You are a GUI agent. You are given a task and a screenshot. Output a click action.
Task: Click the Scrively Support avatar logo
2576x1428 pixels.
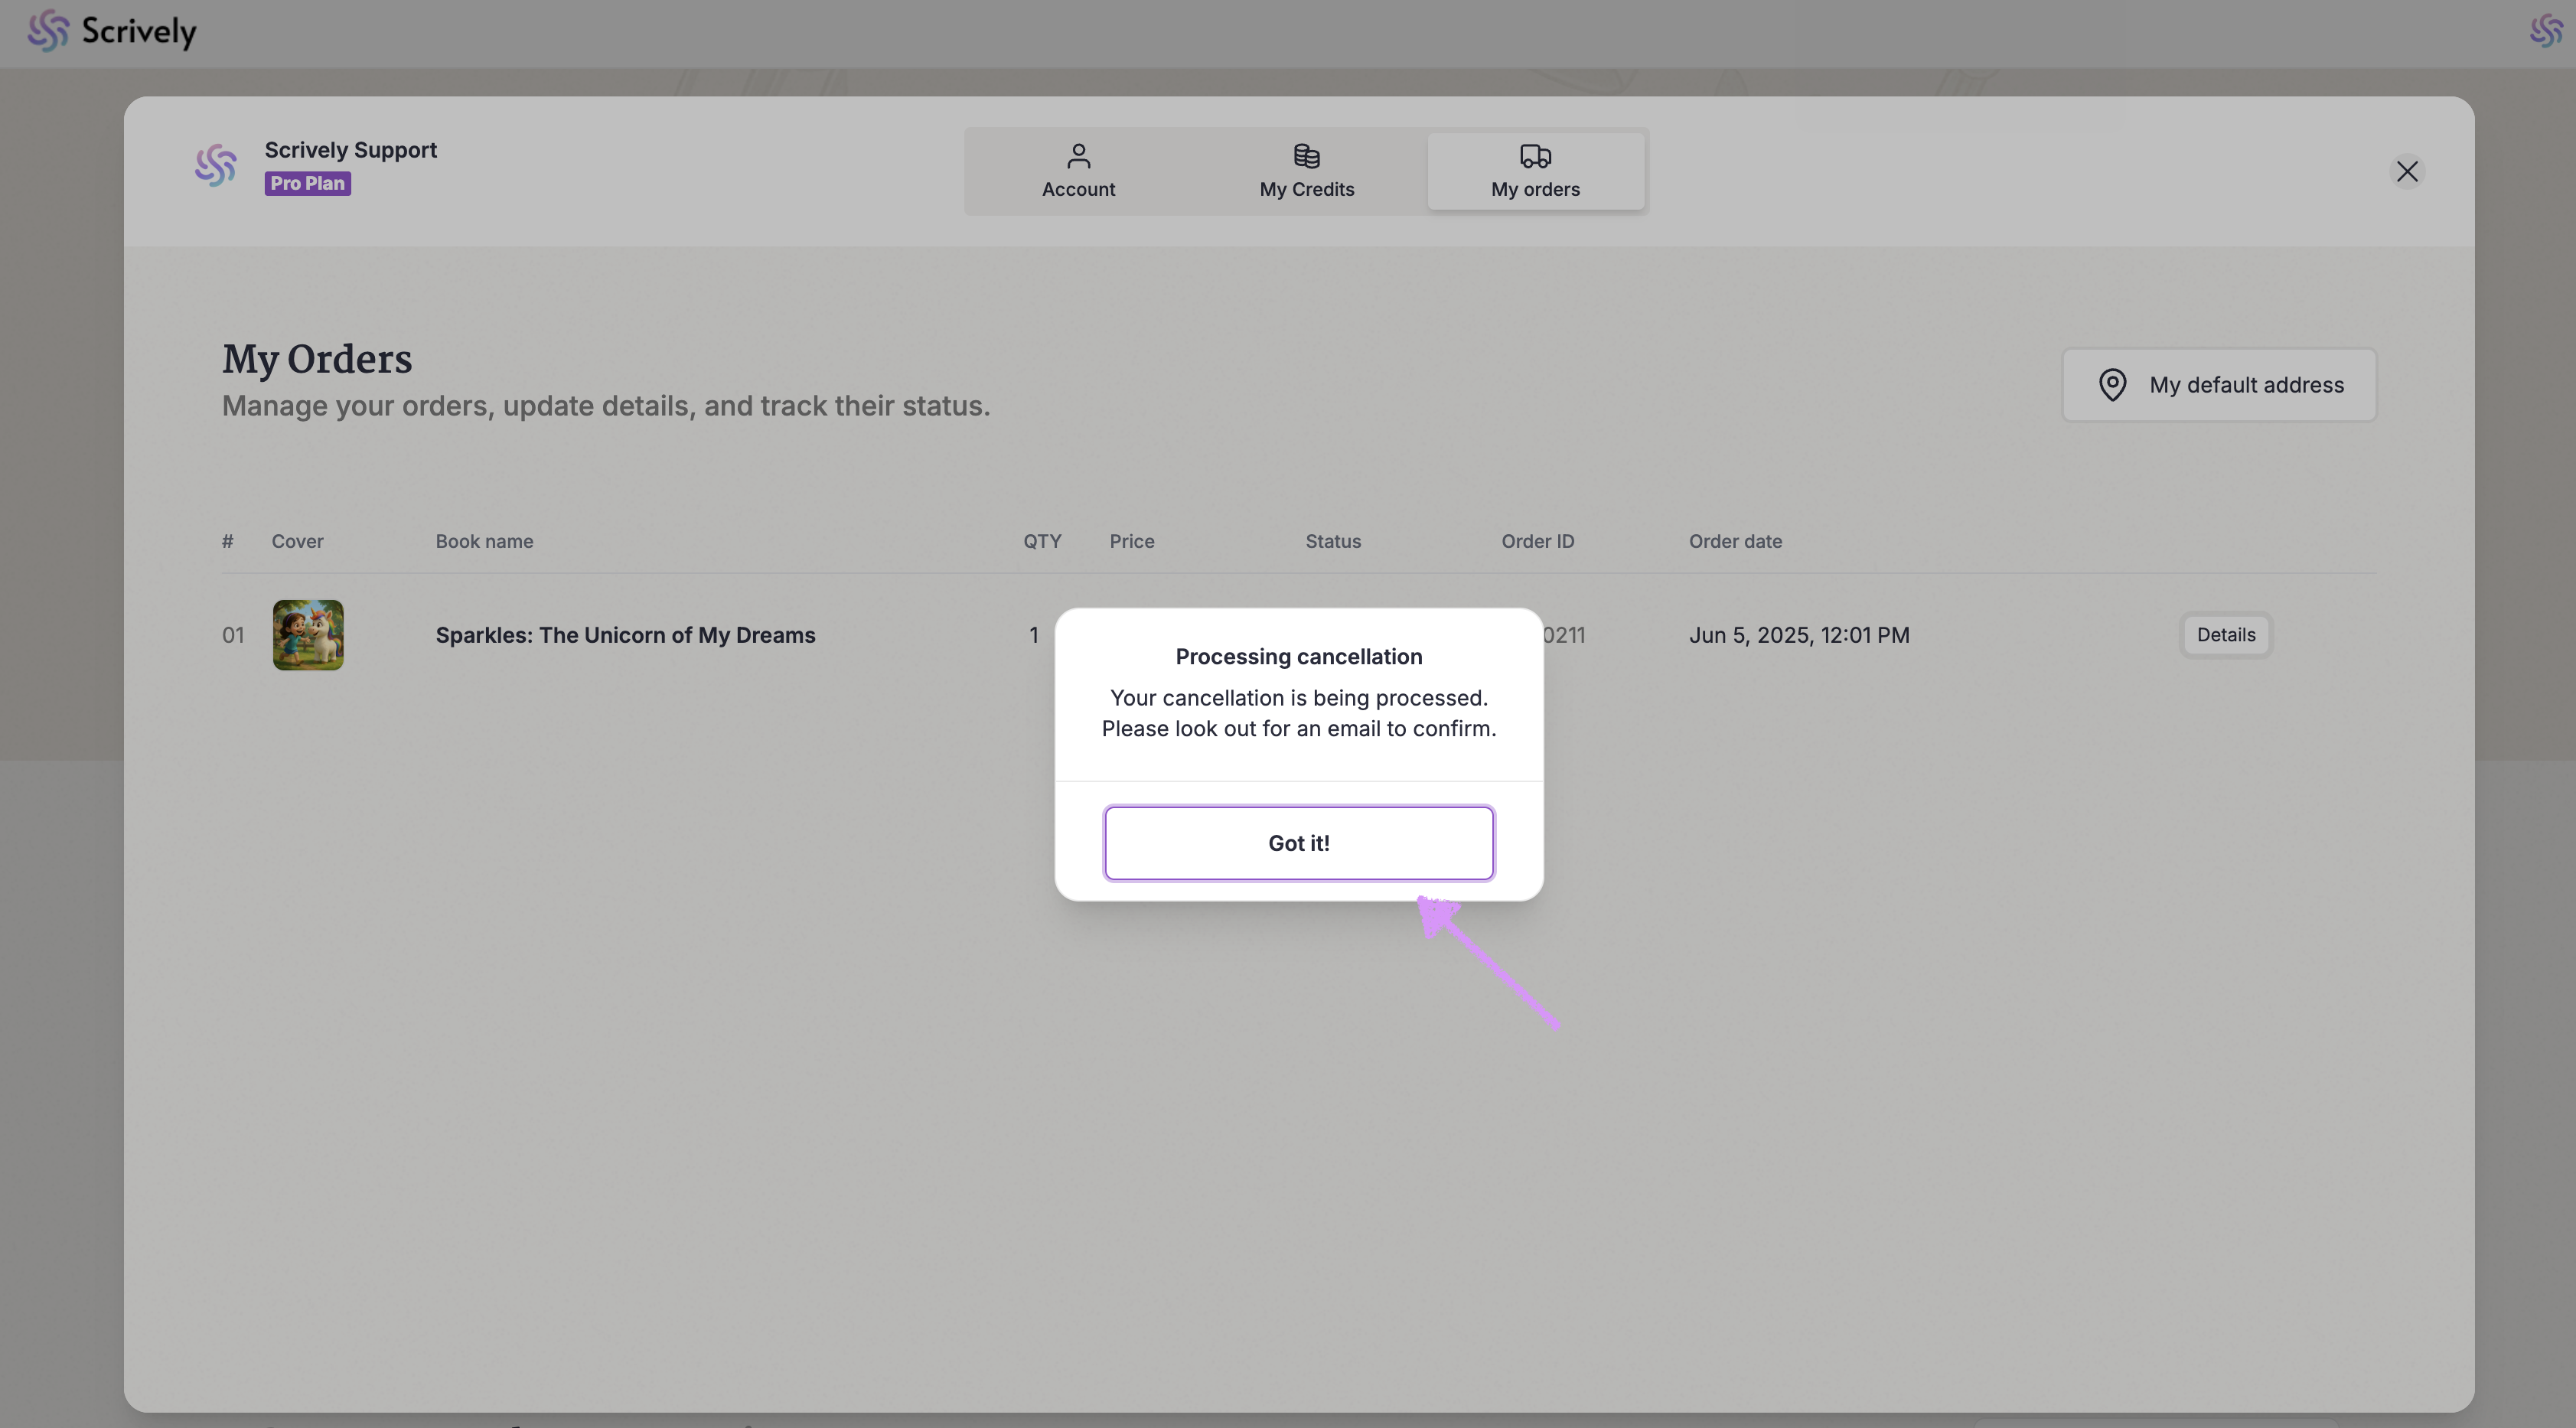pyautogui.click(x=216, y=165)
